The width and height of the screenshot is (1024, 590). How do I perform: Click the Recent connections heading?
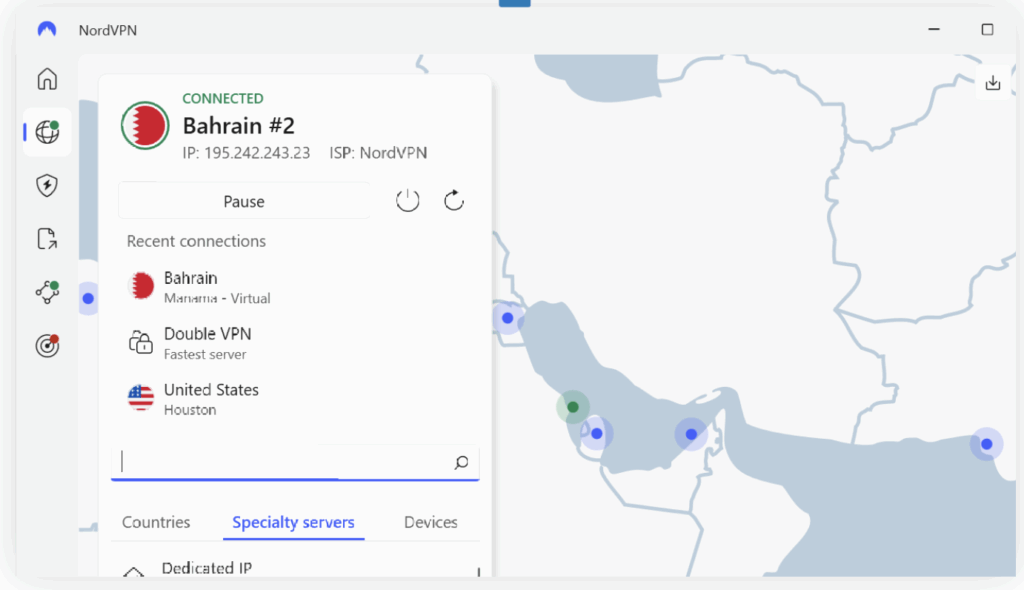coord(196,241)
